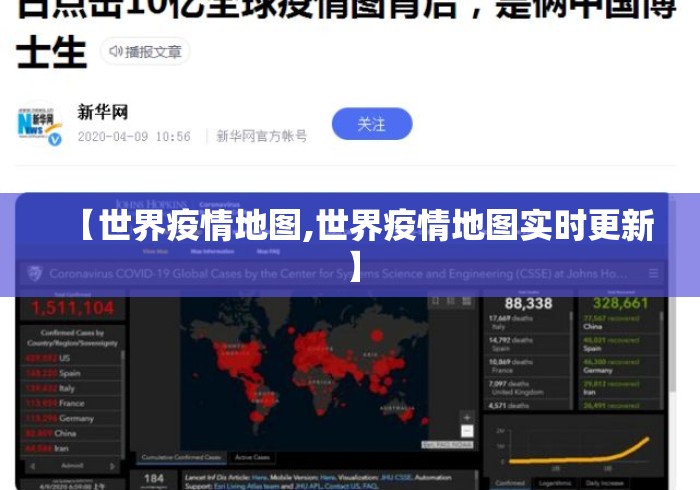The image size is (700, 490).
Task: Click the 新华网官方帐号 label
Action: [x=262, y=136]
